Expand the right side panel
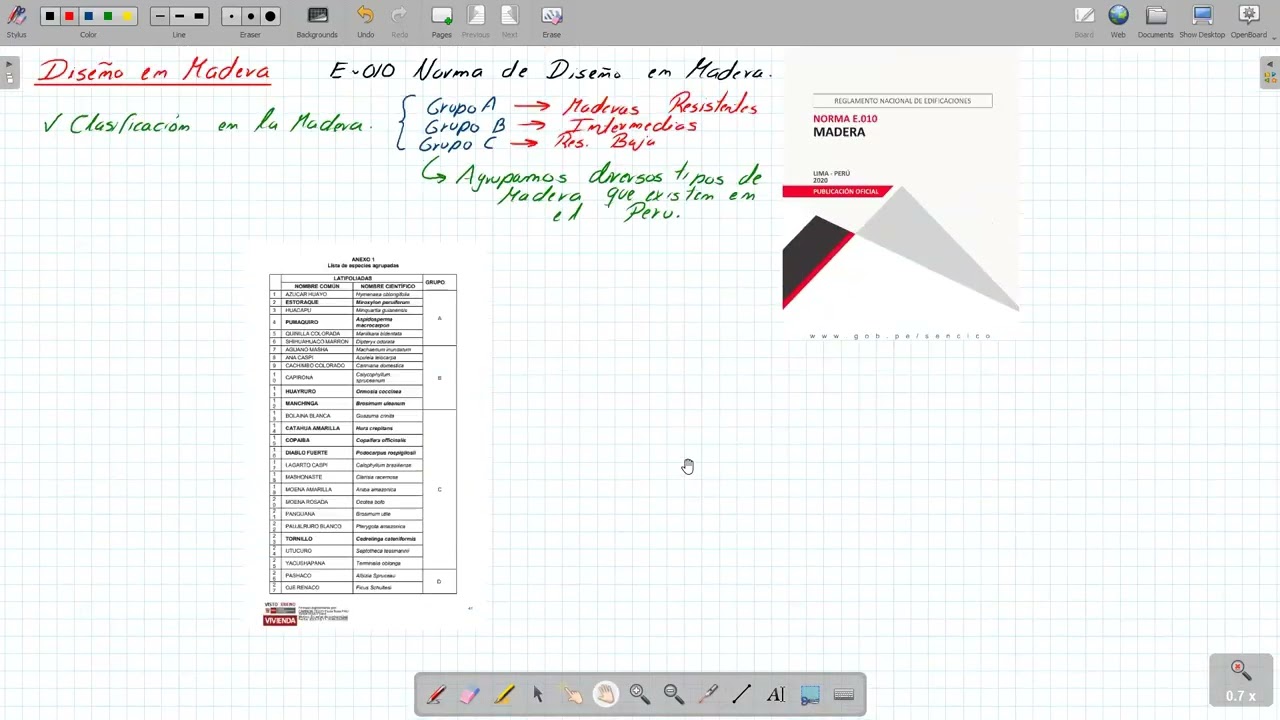Screen dimensions: 1280x720 pyautogui.click(x=1271, y=71)
